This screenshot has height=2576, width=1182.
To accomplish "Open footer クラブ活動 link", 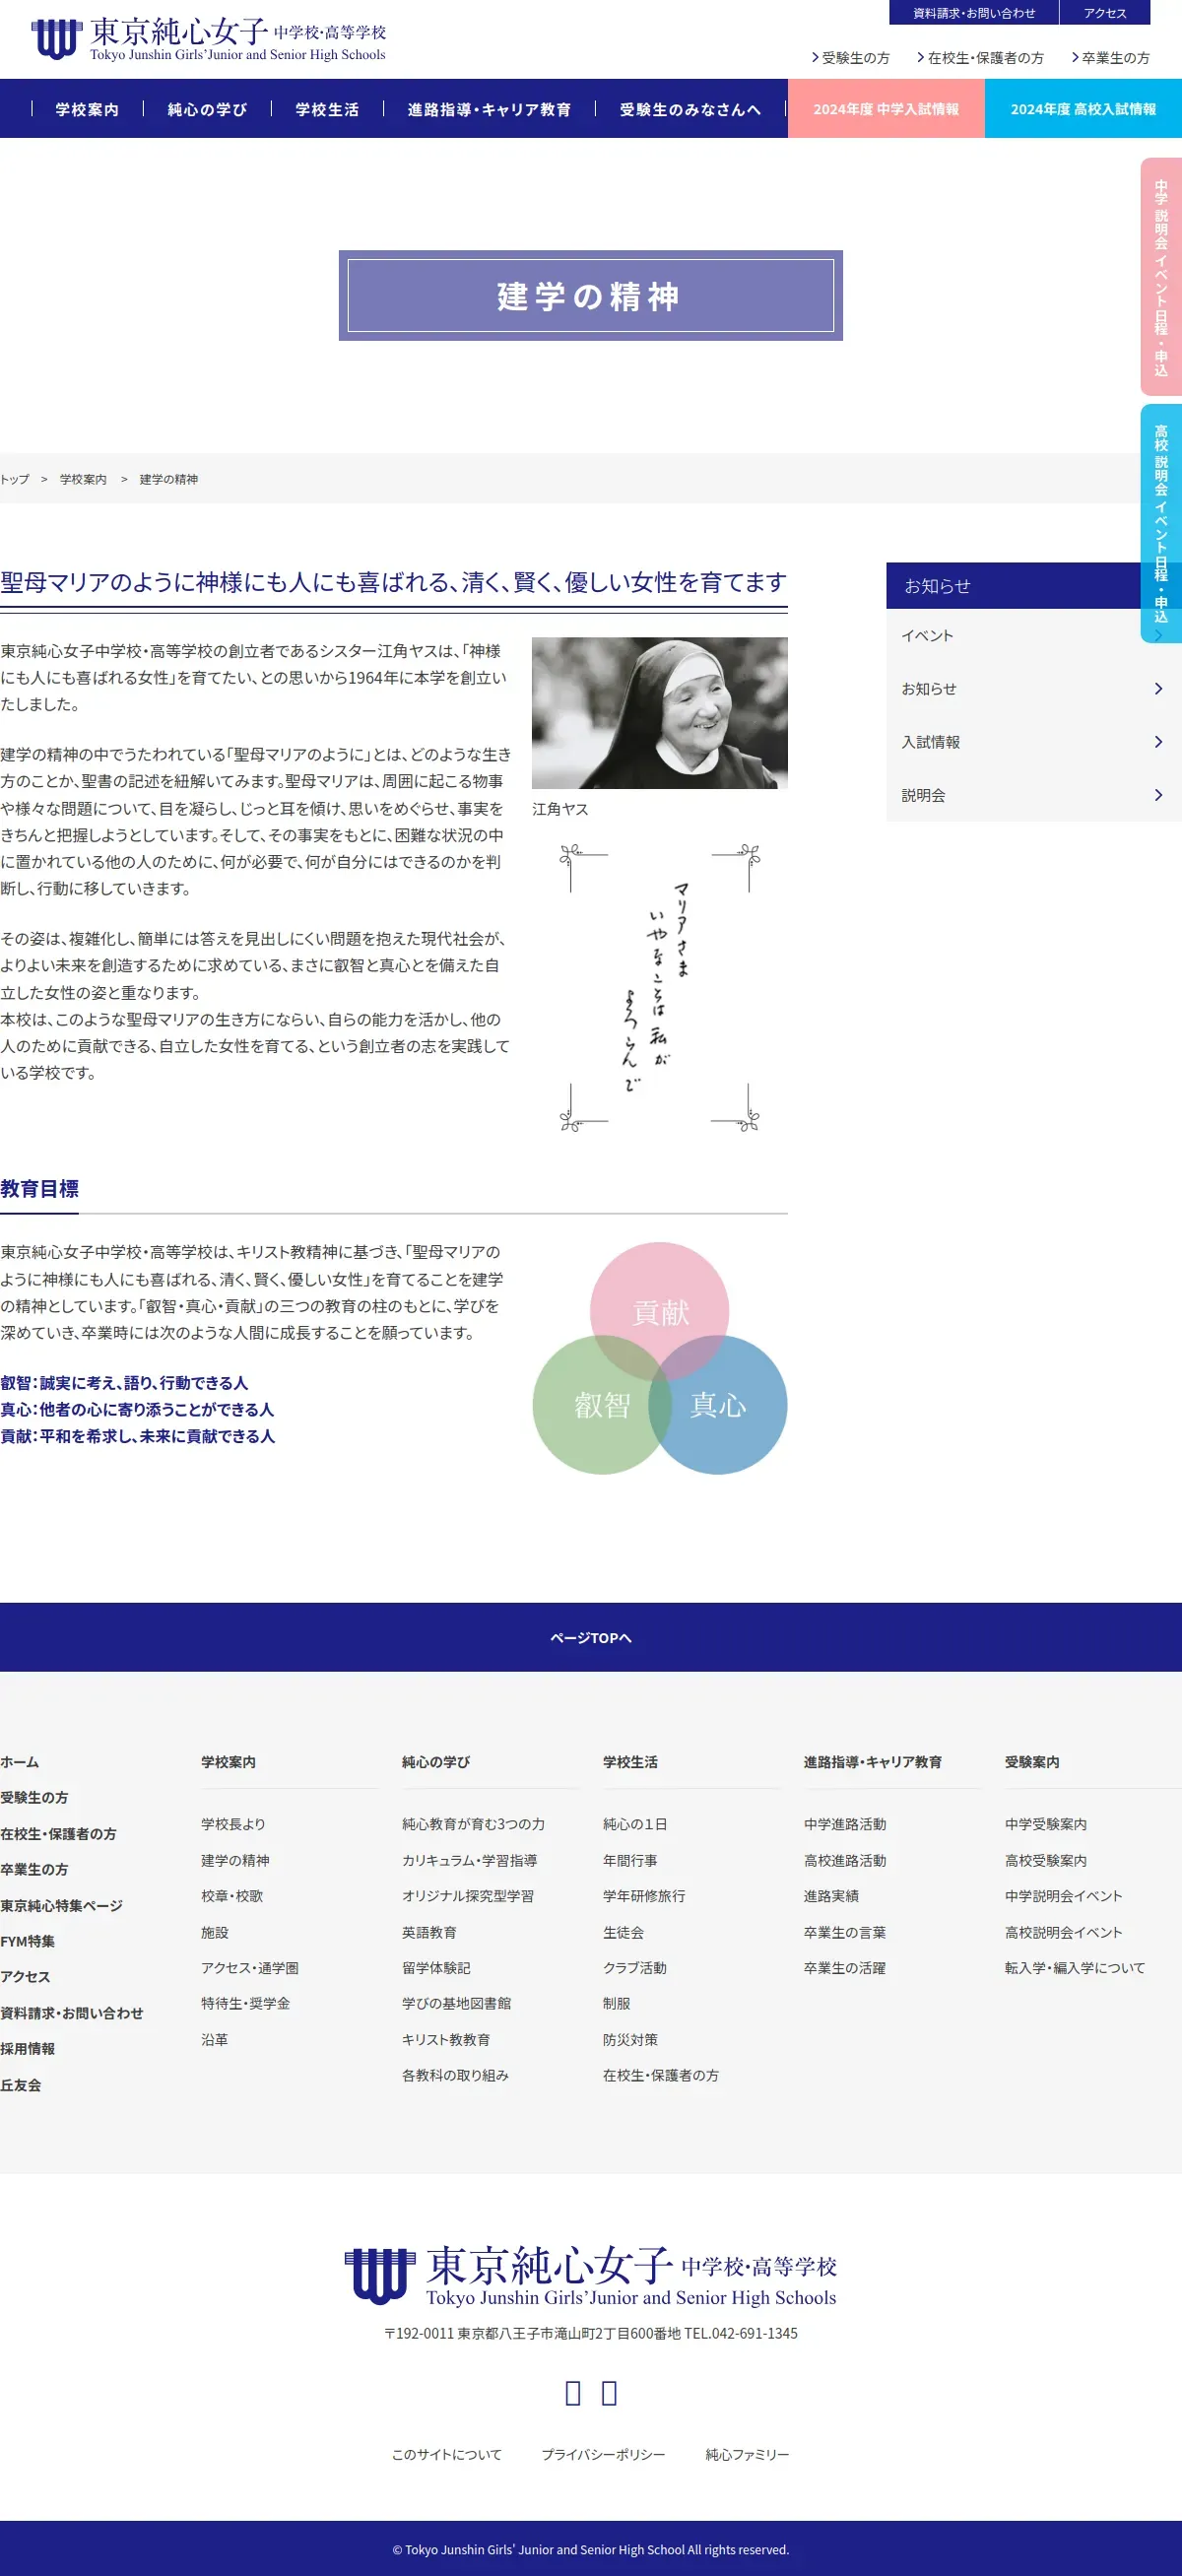I will pyautogui.click(x=635, y=1968).
